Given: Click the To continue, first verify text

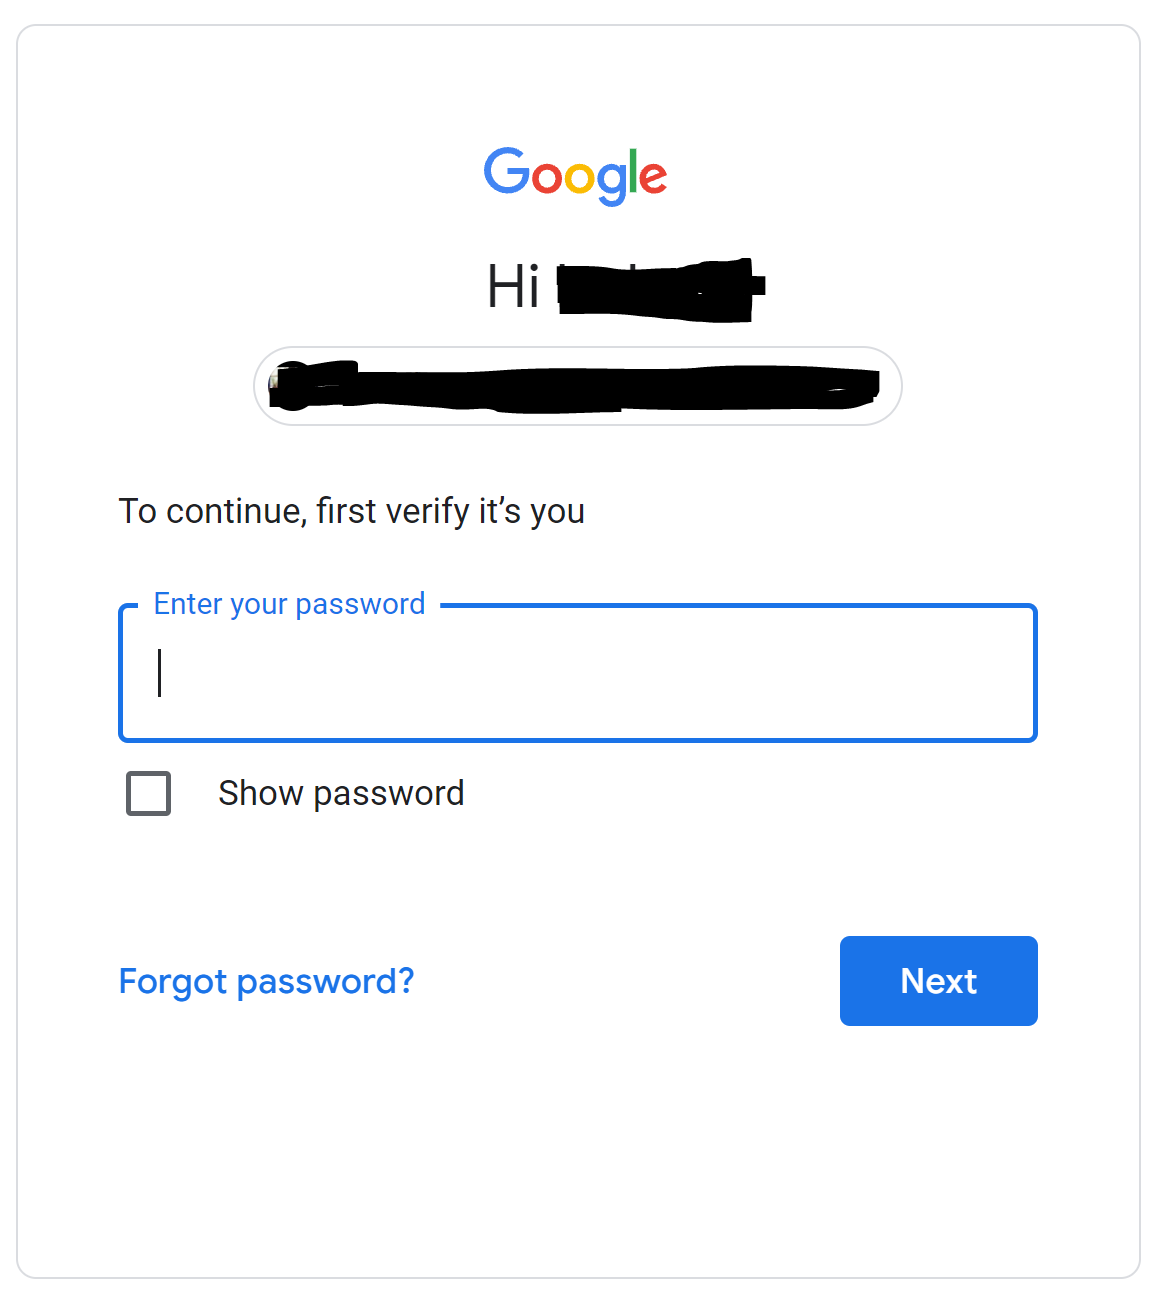Looking at the screenshot, I should tap(352, 511).
